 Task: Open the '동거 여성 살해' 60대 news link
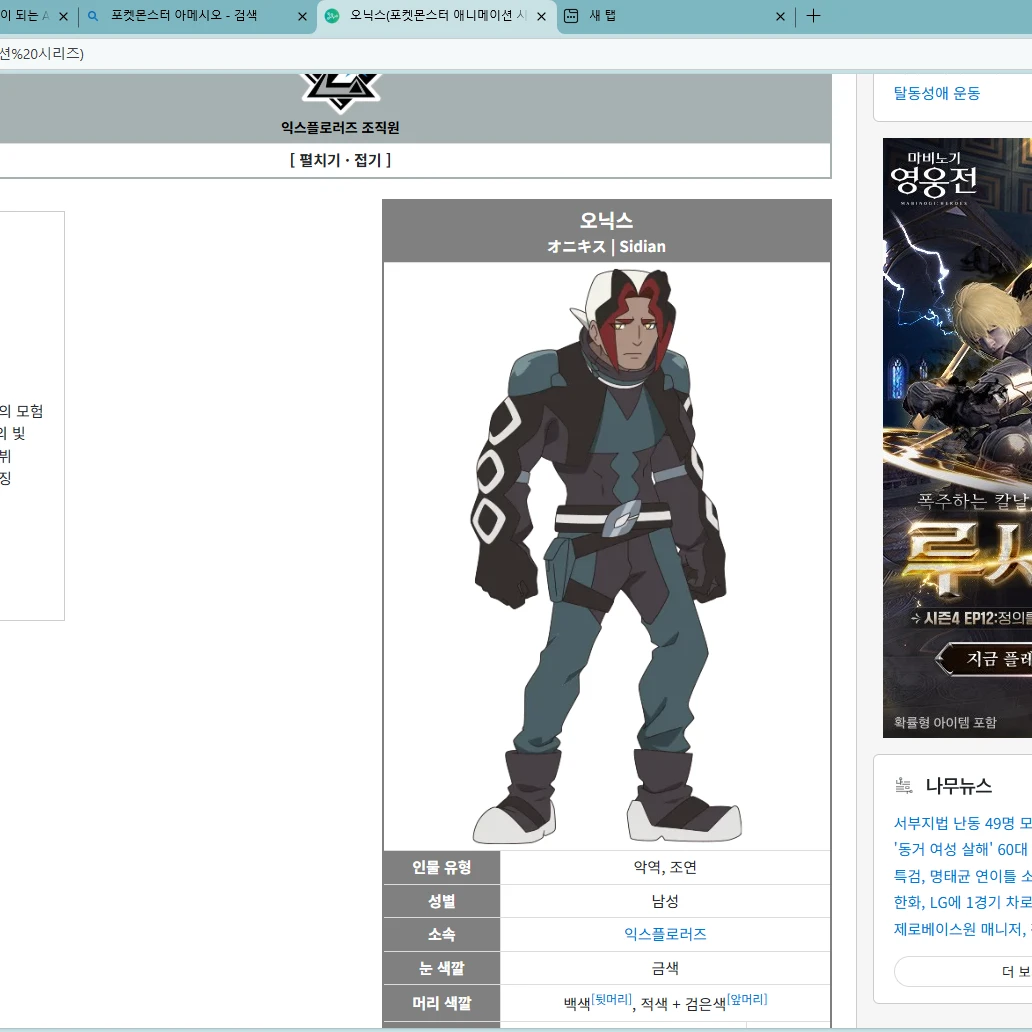(962, 850)
